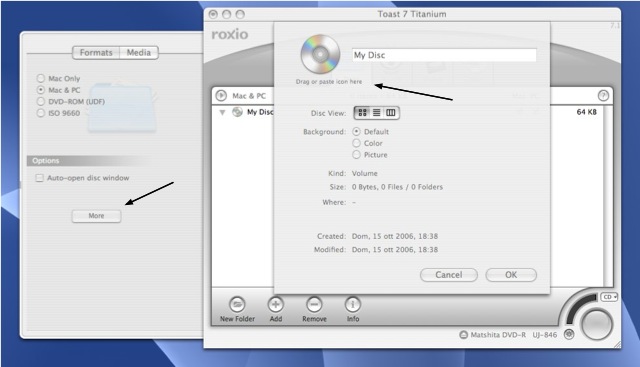Enable Auto-open disc window checkbox

point(39,178)
